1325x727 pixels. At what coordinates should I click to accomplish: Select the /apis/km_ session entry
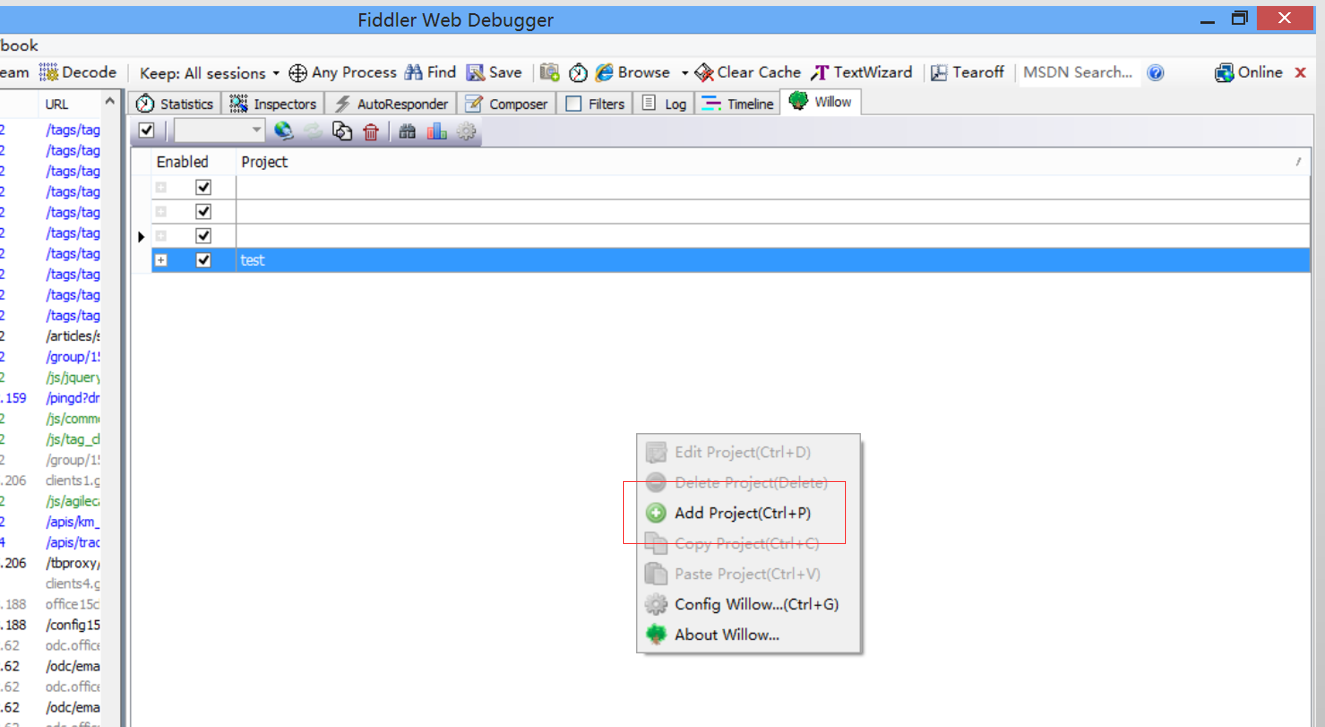coord(73,521)
